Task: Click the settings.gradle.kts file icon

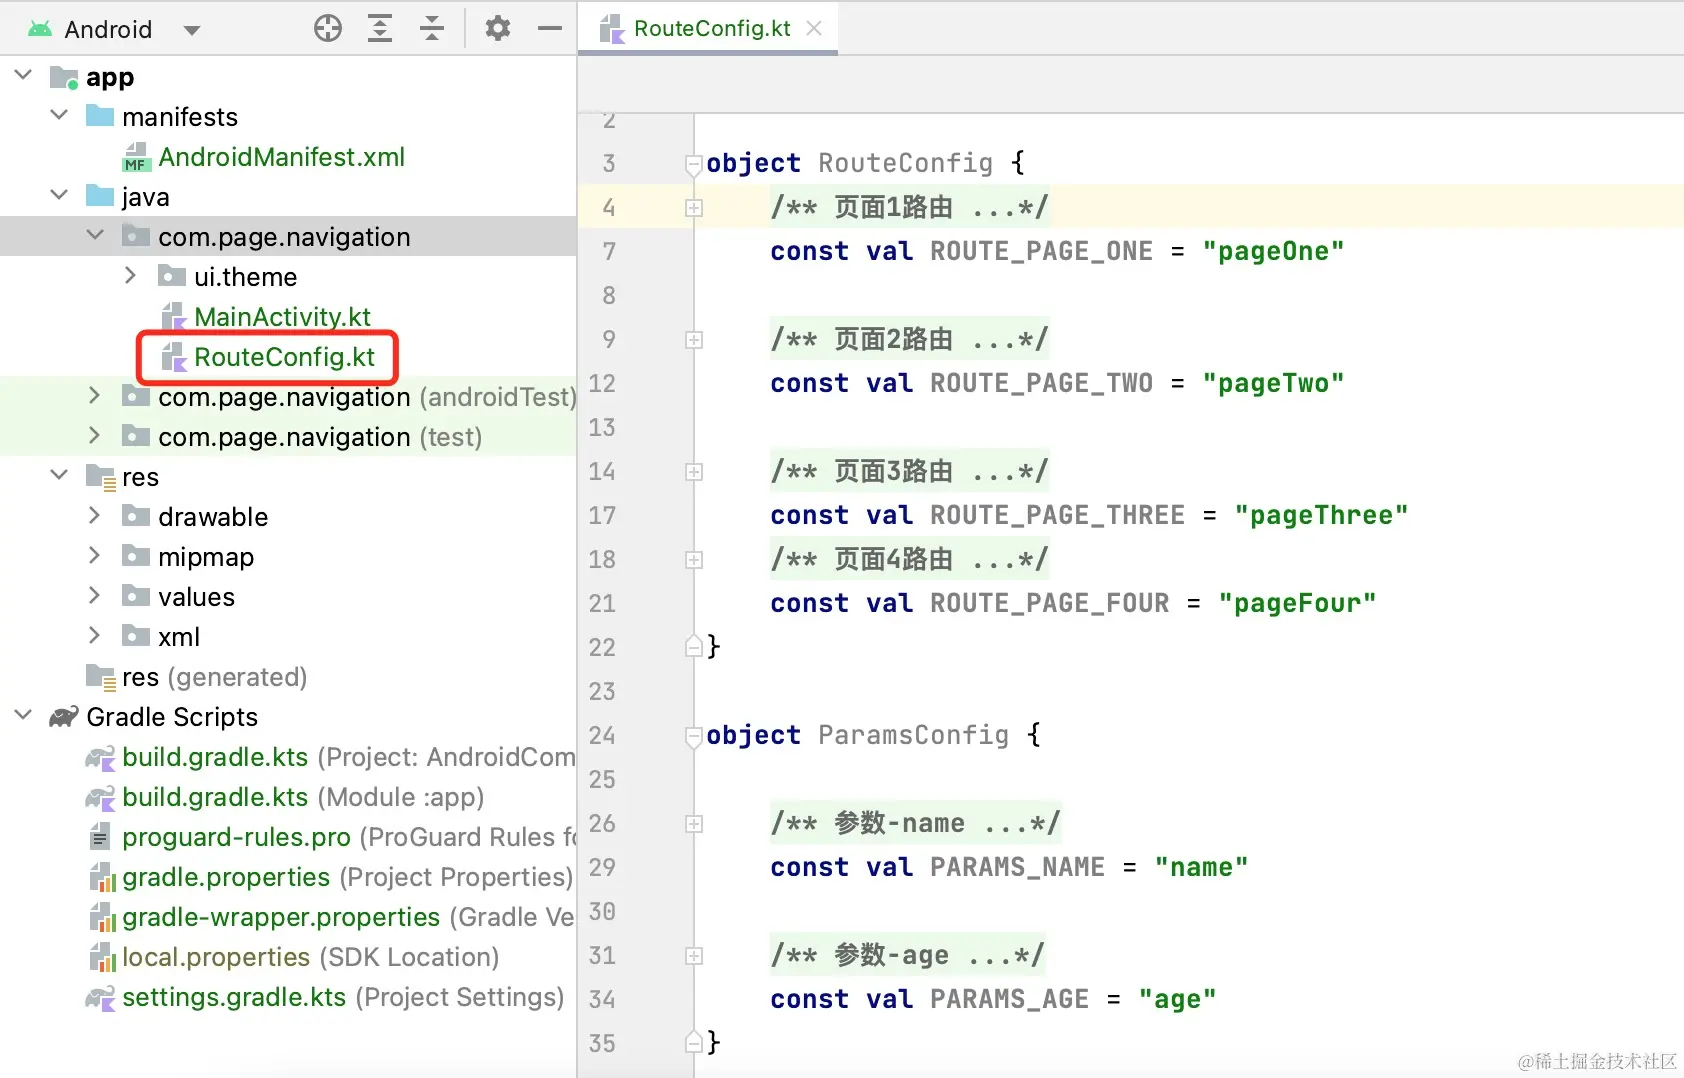Action: tap(100, 997)
